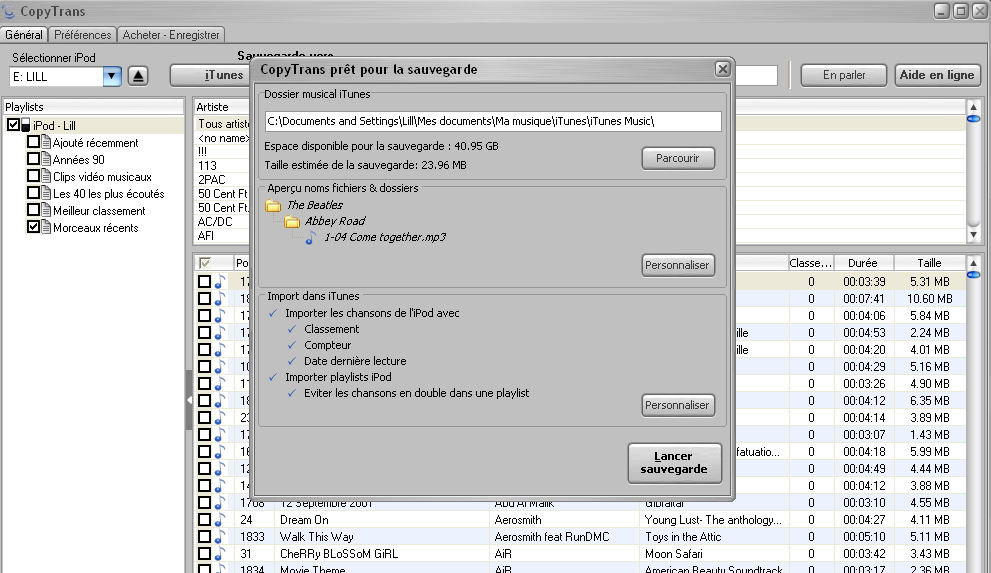Toggle the Compteur import option

(x=292, y=346)
